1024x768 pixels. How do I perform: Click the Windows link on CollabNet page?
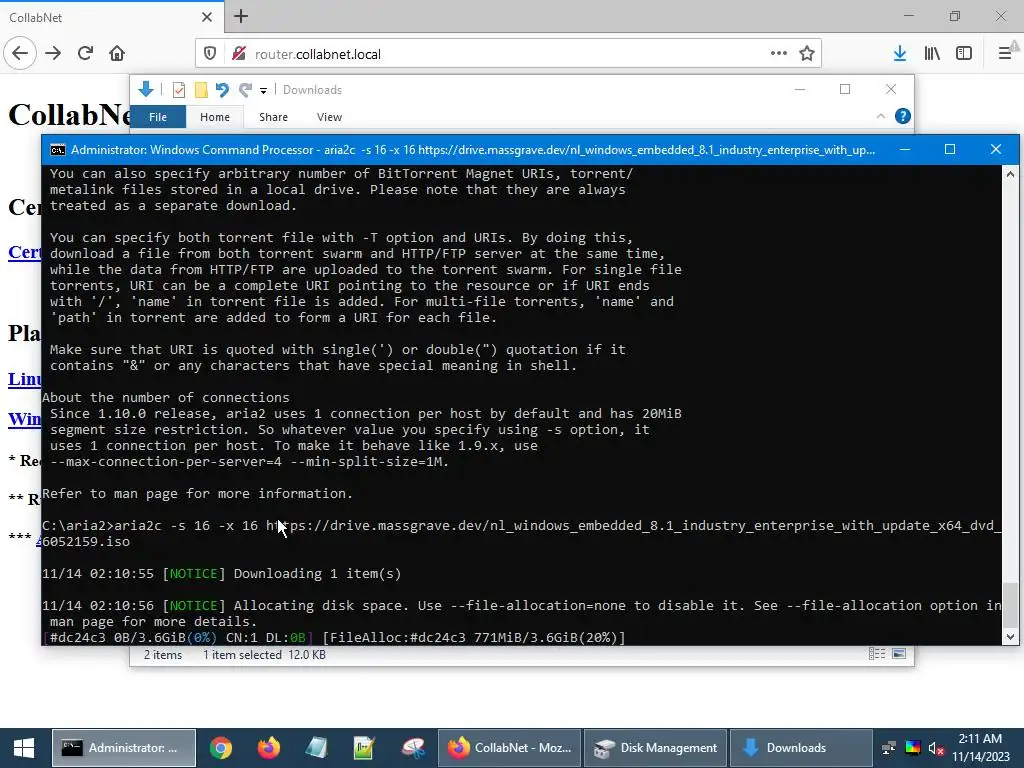click(24, 419)
